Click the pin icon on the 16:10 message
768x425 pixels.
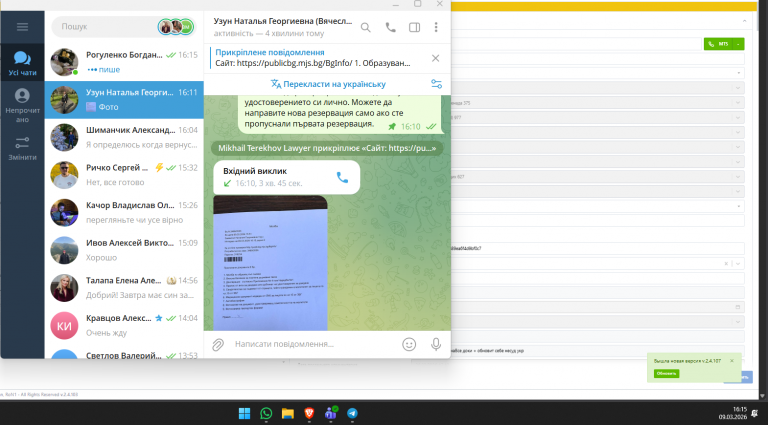pos(392,126)
